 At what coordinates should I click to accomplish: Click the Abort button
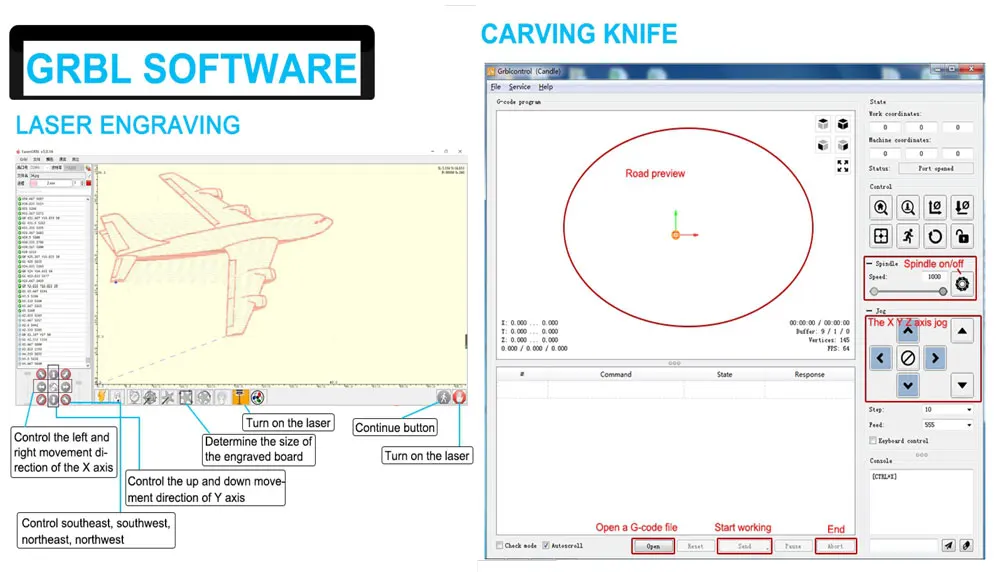835,546
